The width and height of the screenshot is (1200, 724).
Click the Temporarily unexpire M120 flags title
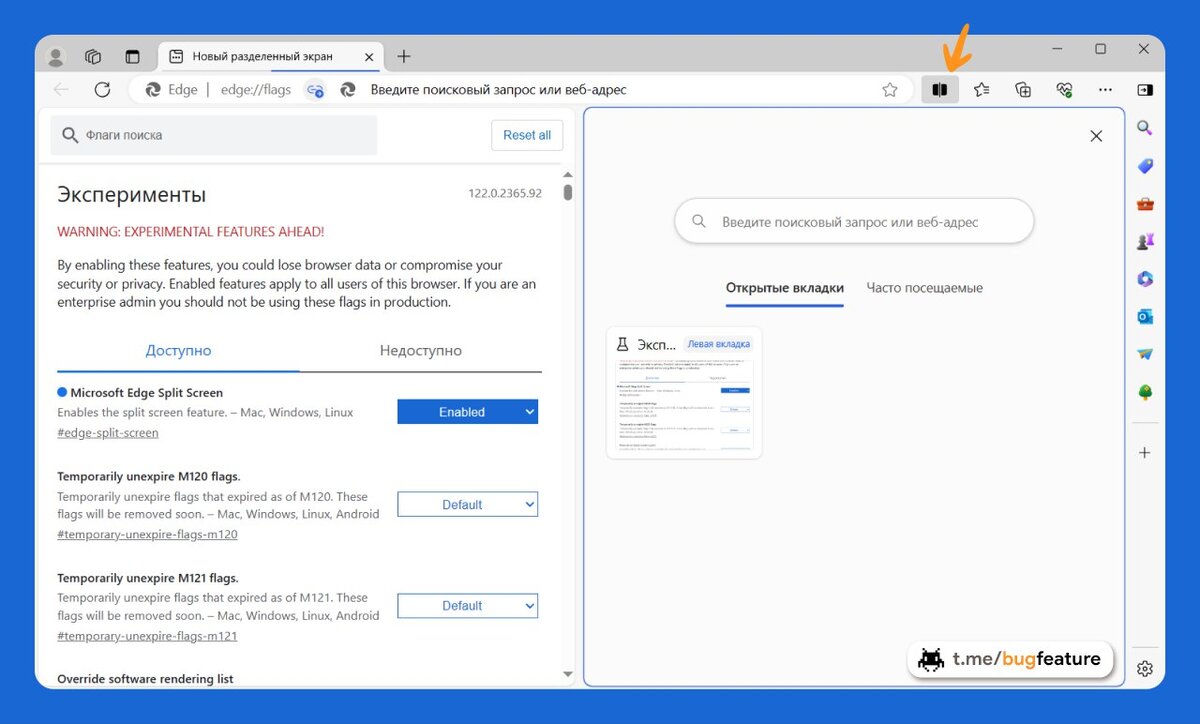[149, 476]
